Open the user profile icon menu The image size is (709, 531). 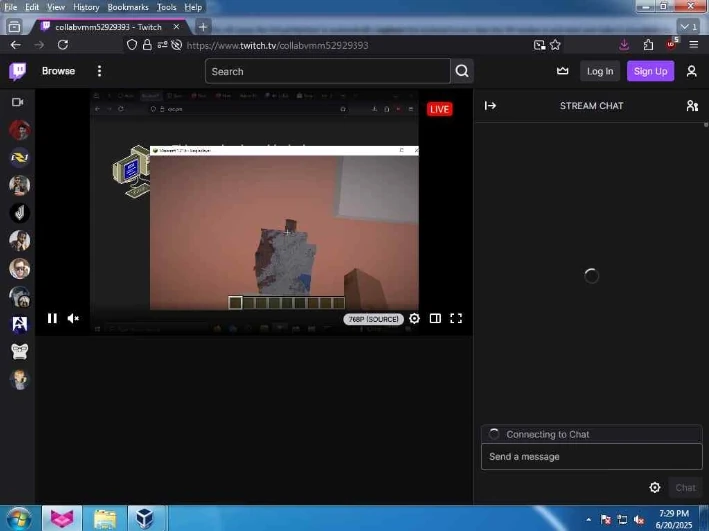point(691,71)
